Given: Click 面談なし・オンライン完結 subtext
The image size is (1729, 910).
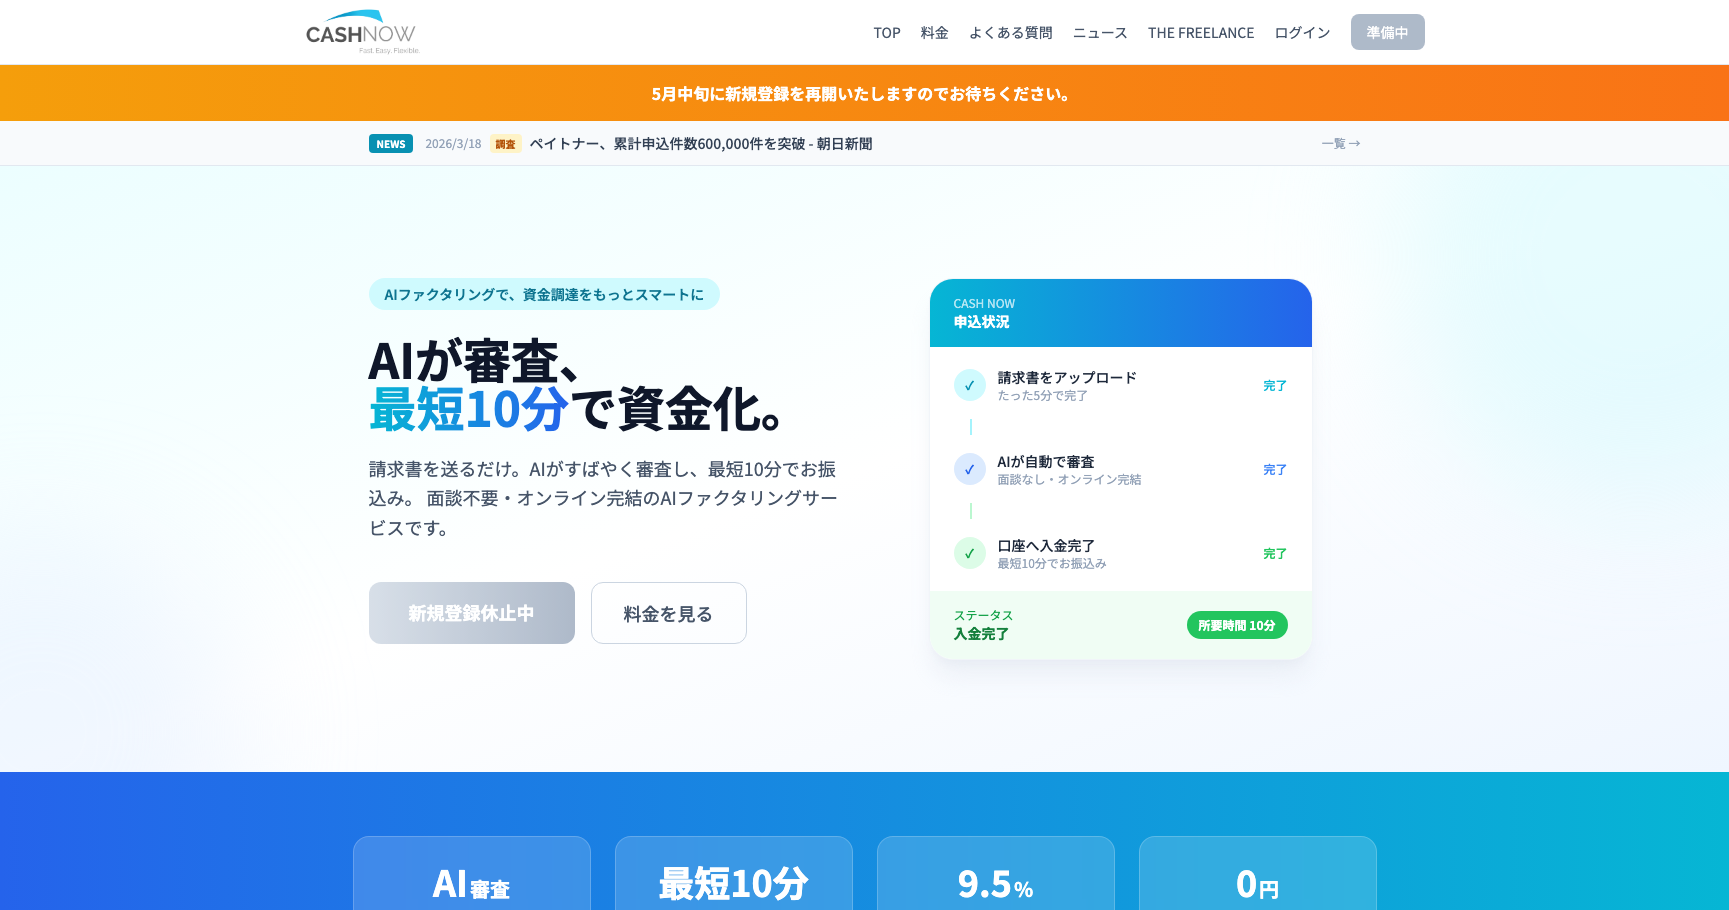Looking at the screenshot, I should (1069, 480).
